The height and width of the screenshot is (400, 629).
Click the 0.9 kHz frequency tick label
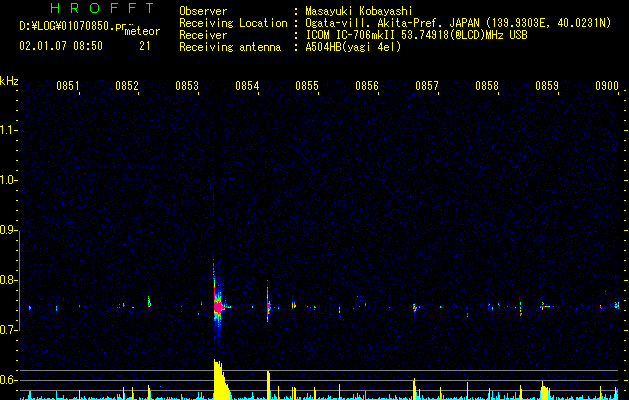[x=8, y=230]
